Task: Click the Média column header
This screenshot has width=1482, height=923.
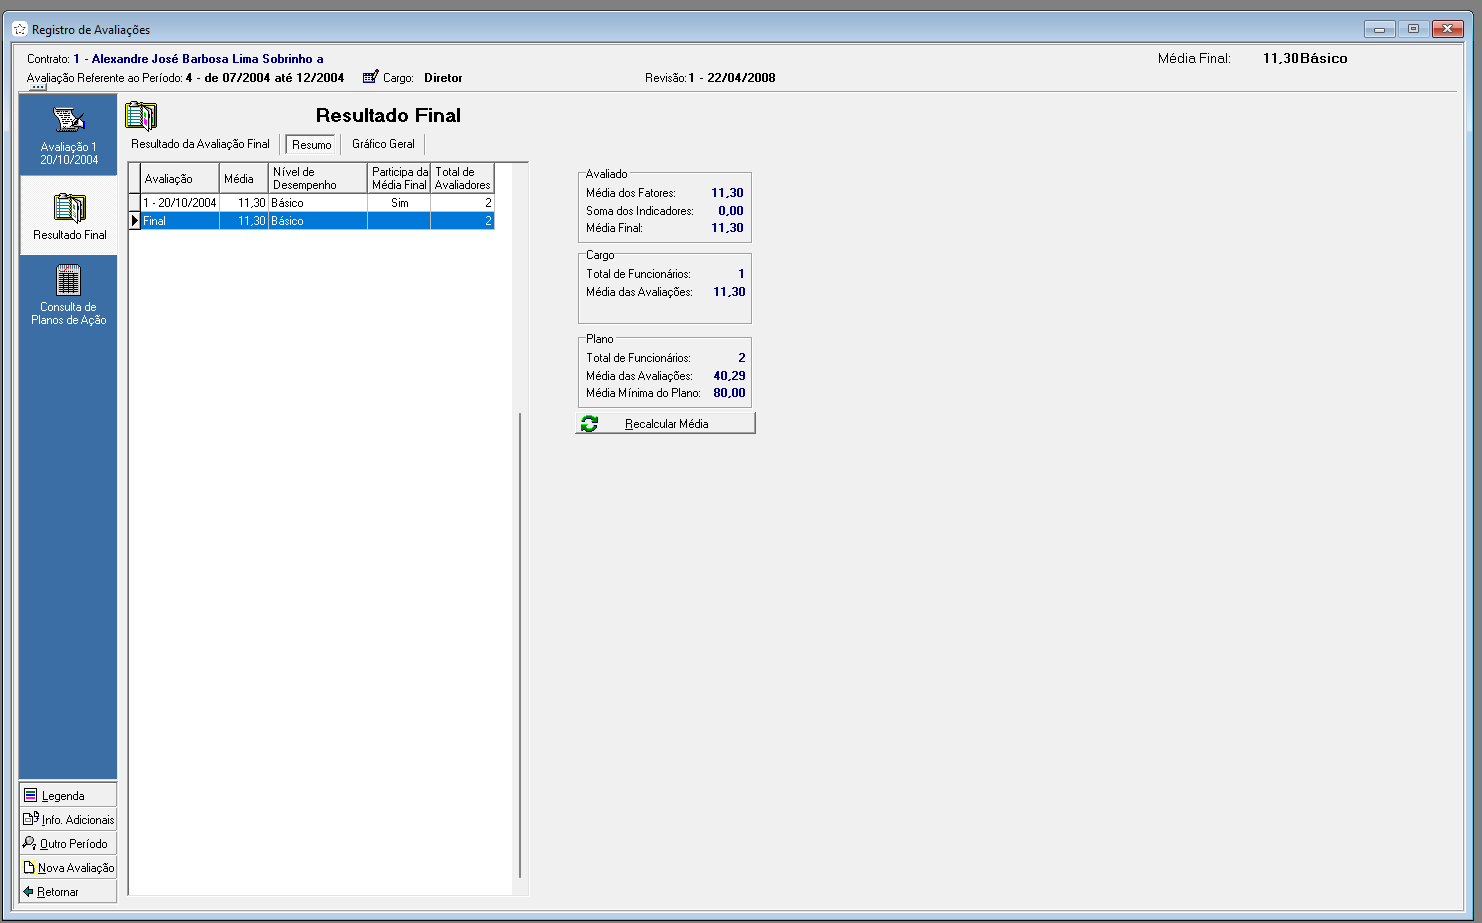Action: tap(243, 179)
